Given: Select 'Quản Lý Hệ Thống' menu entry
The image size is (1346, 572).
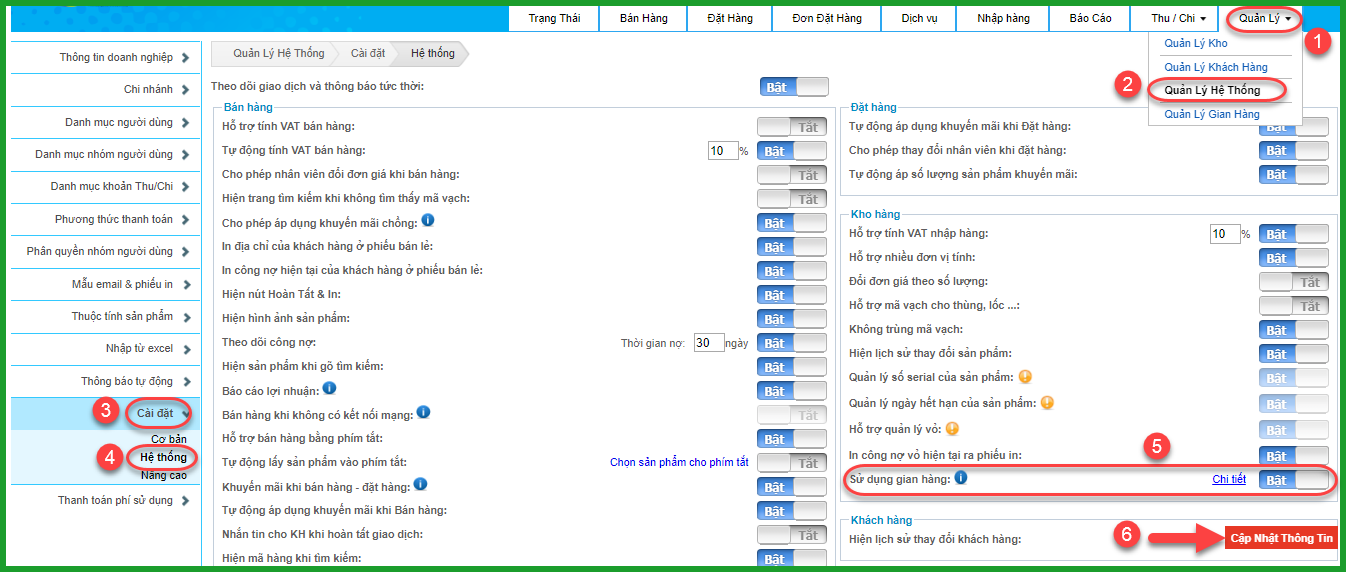Looking at the screenshot, I should 1212,90.
